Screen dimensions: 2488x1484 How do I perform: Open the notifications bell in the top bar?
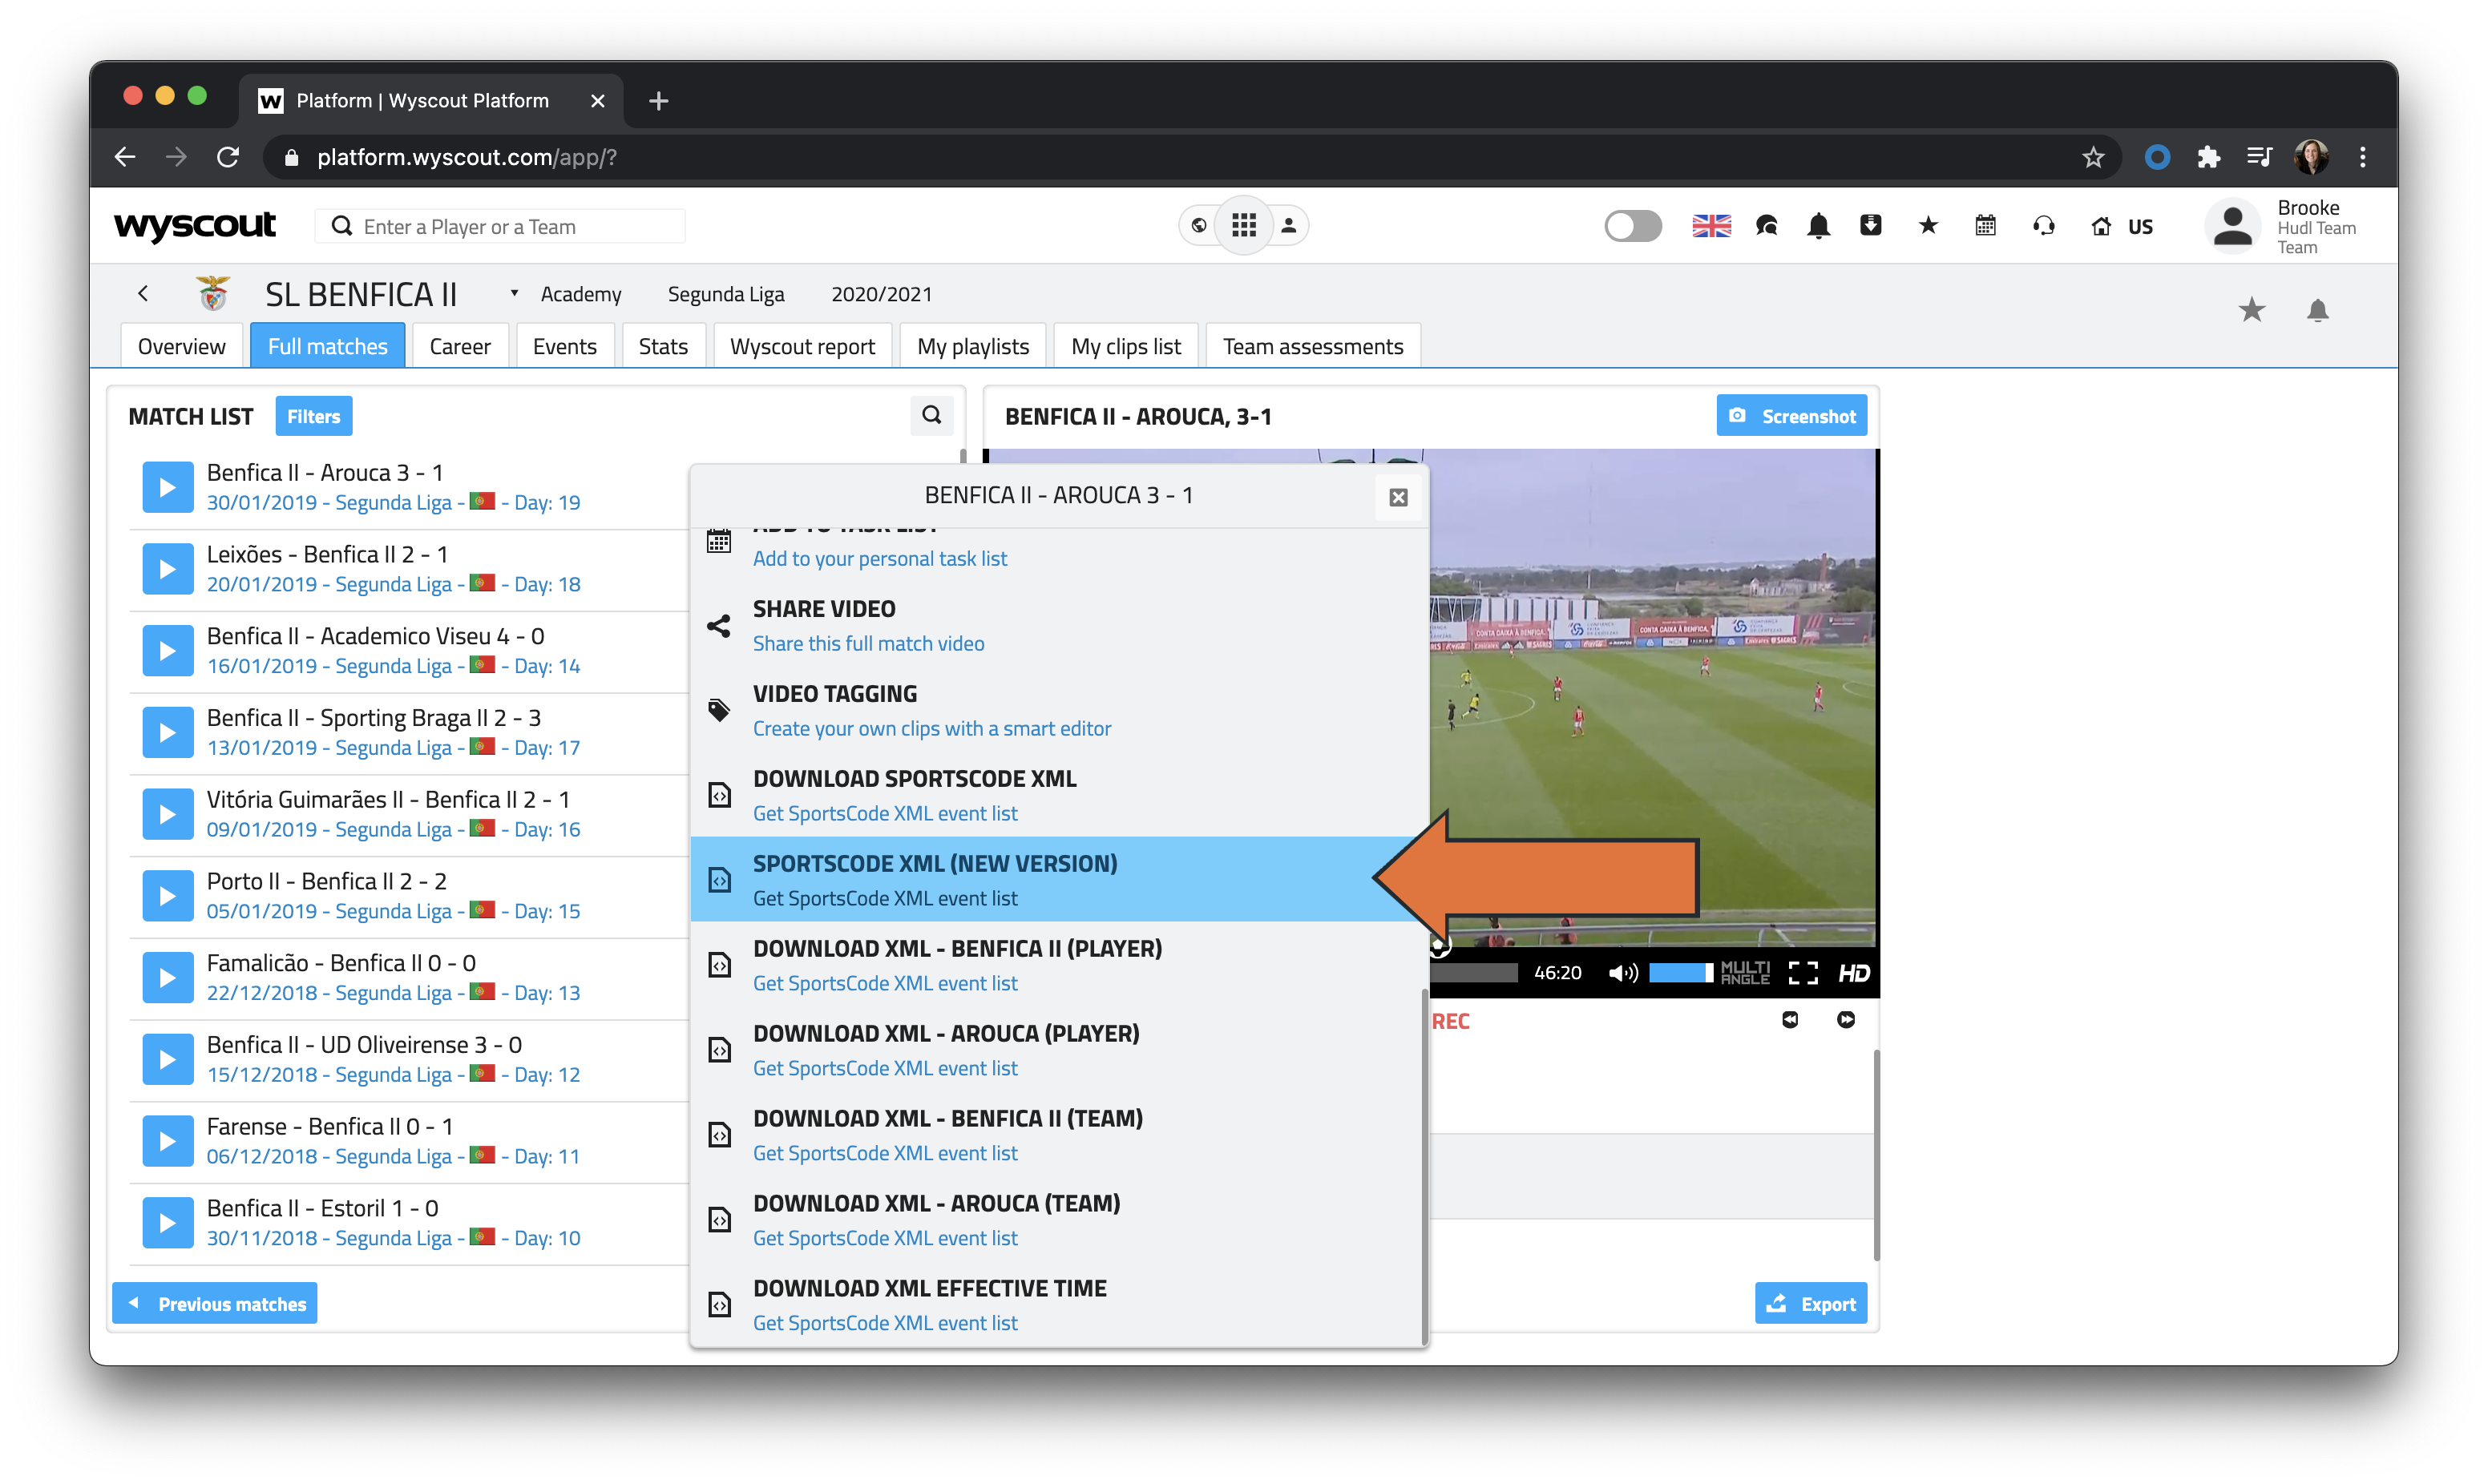coord(1818,226)
